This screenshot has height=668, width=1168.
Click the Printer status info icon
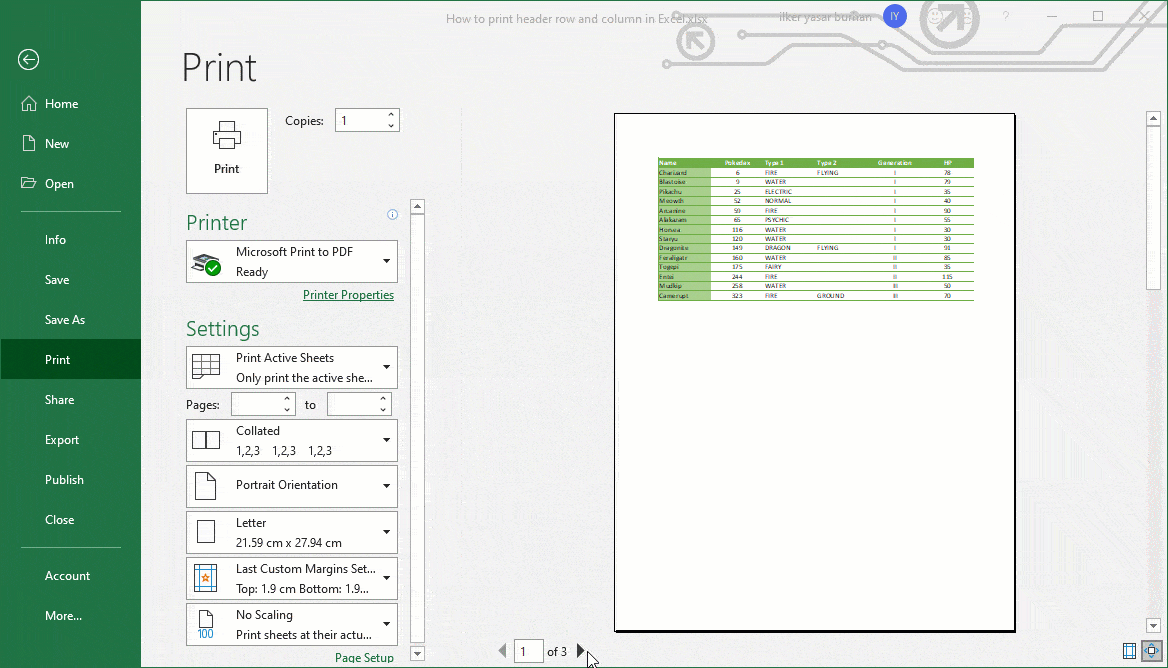(392, 214)
